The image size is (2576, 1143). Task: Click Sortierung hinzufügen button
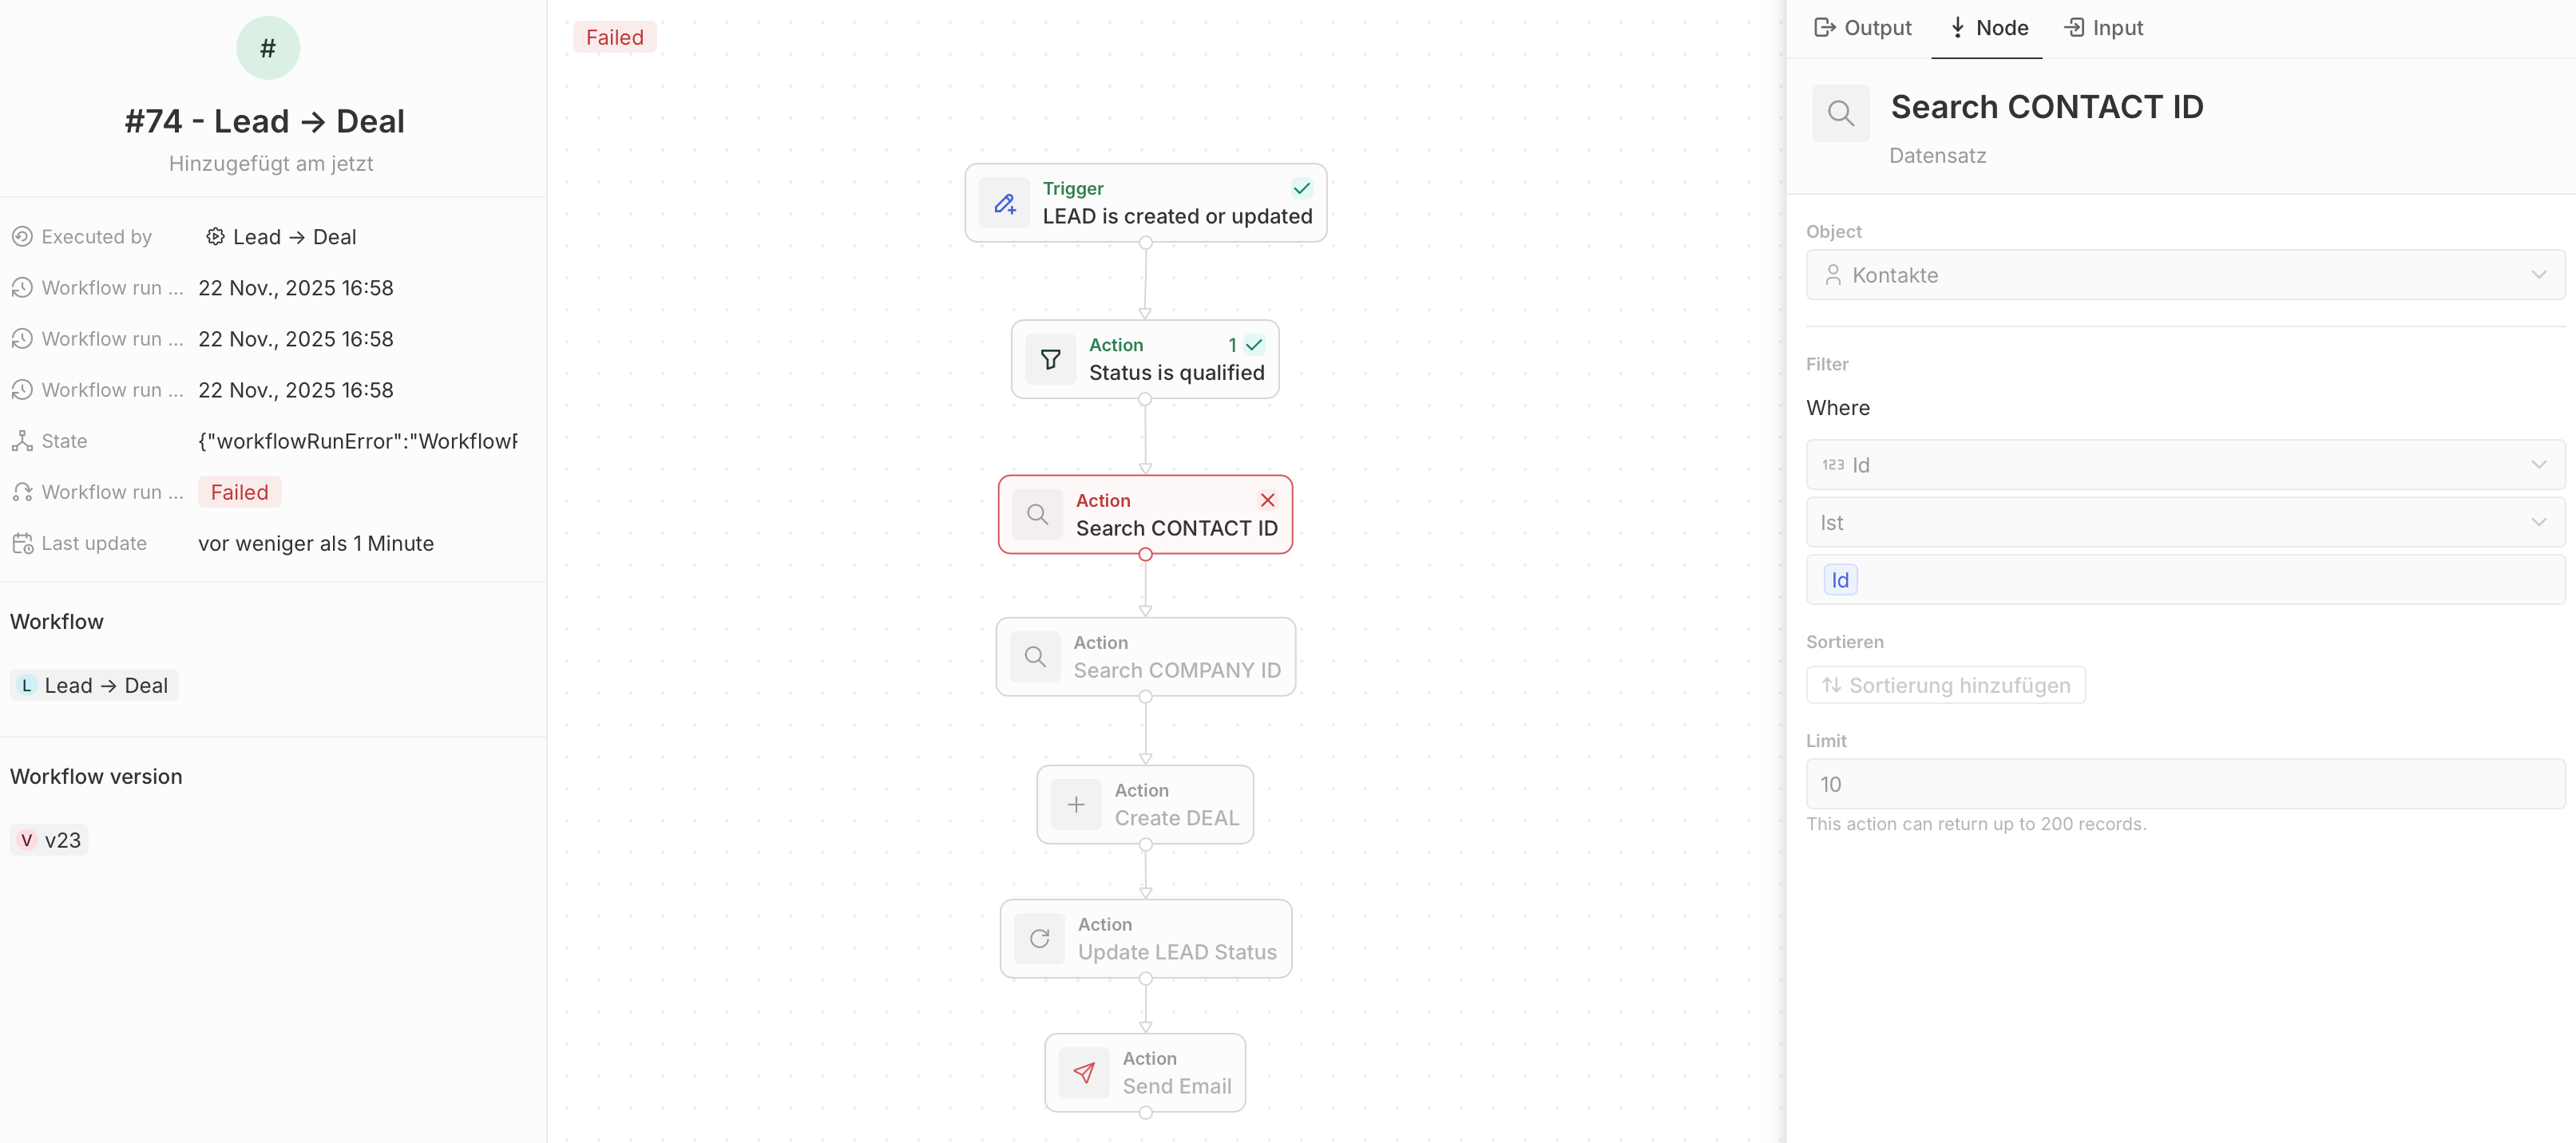(1945, 685)
